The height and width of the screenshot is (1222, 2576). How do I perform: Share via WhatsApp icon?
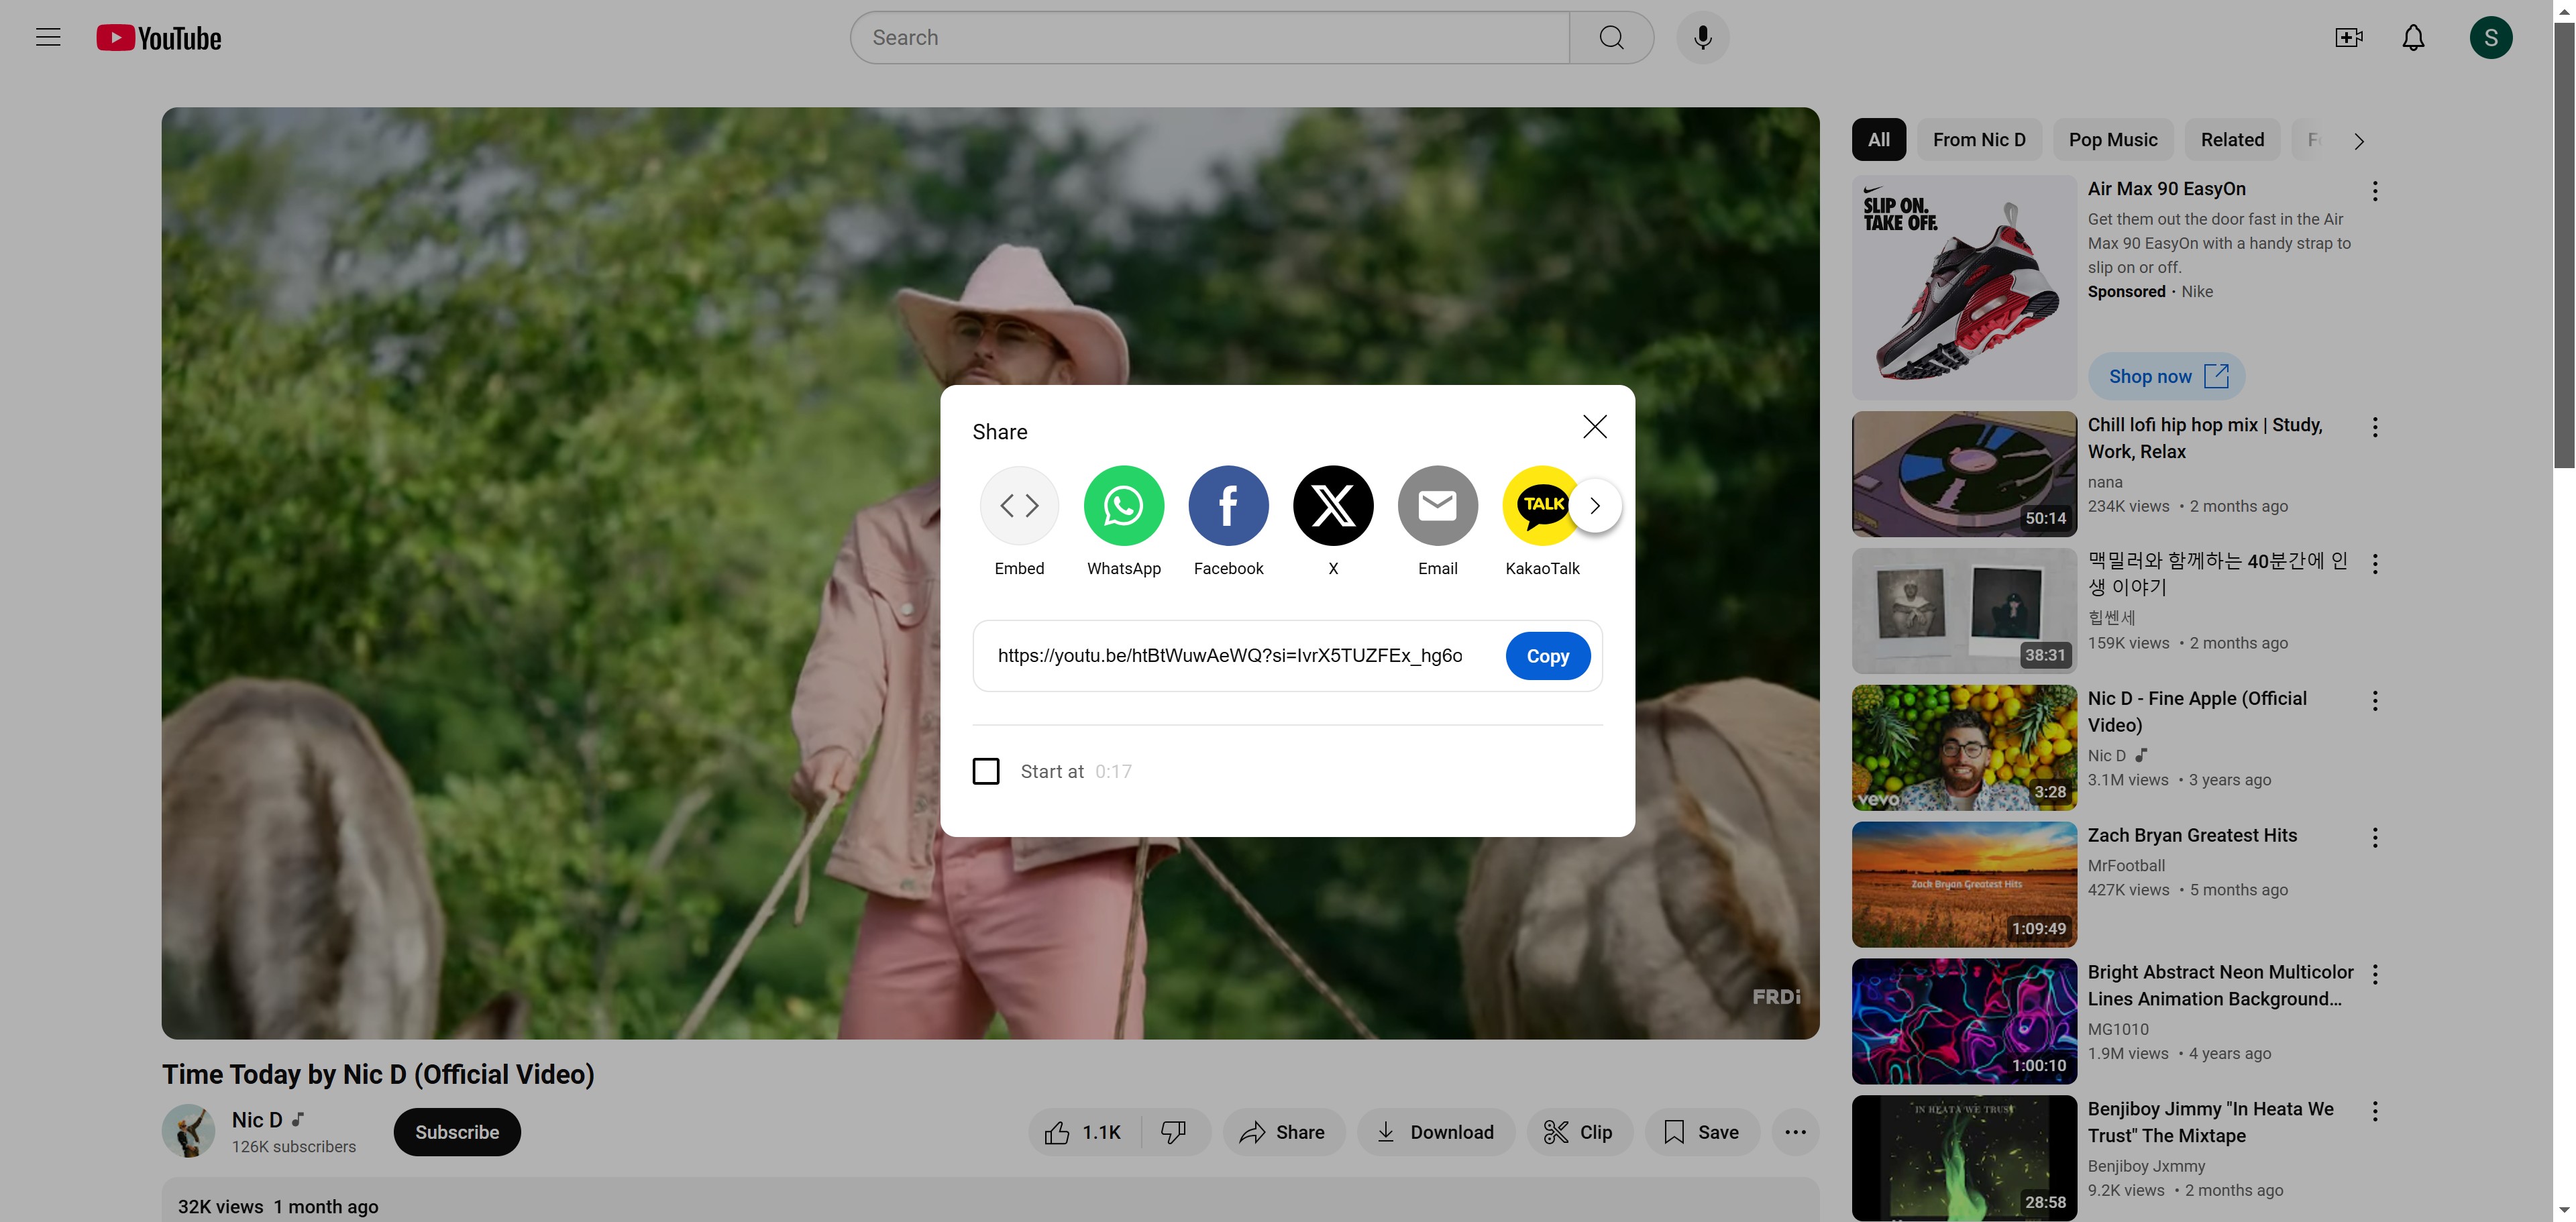pyautogui.click(x=1123, y=506)
